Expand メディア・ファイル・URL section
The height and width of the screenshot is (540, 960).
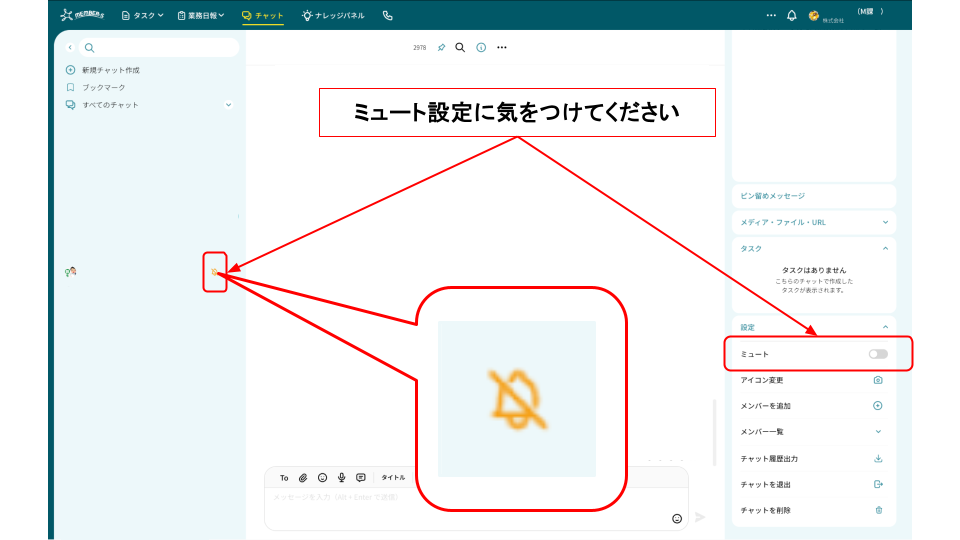coord(885,222)
